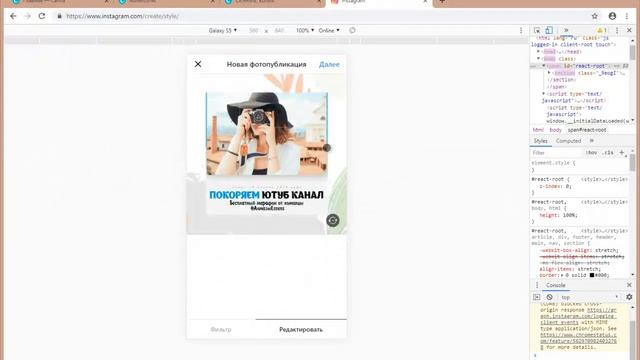Switch to the Фильтр tab

pyautogui.click(x=221, y=329)
